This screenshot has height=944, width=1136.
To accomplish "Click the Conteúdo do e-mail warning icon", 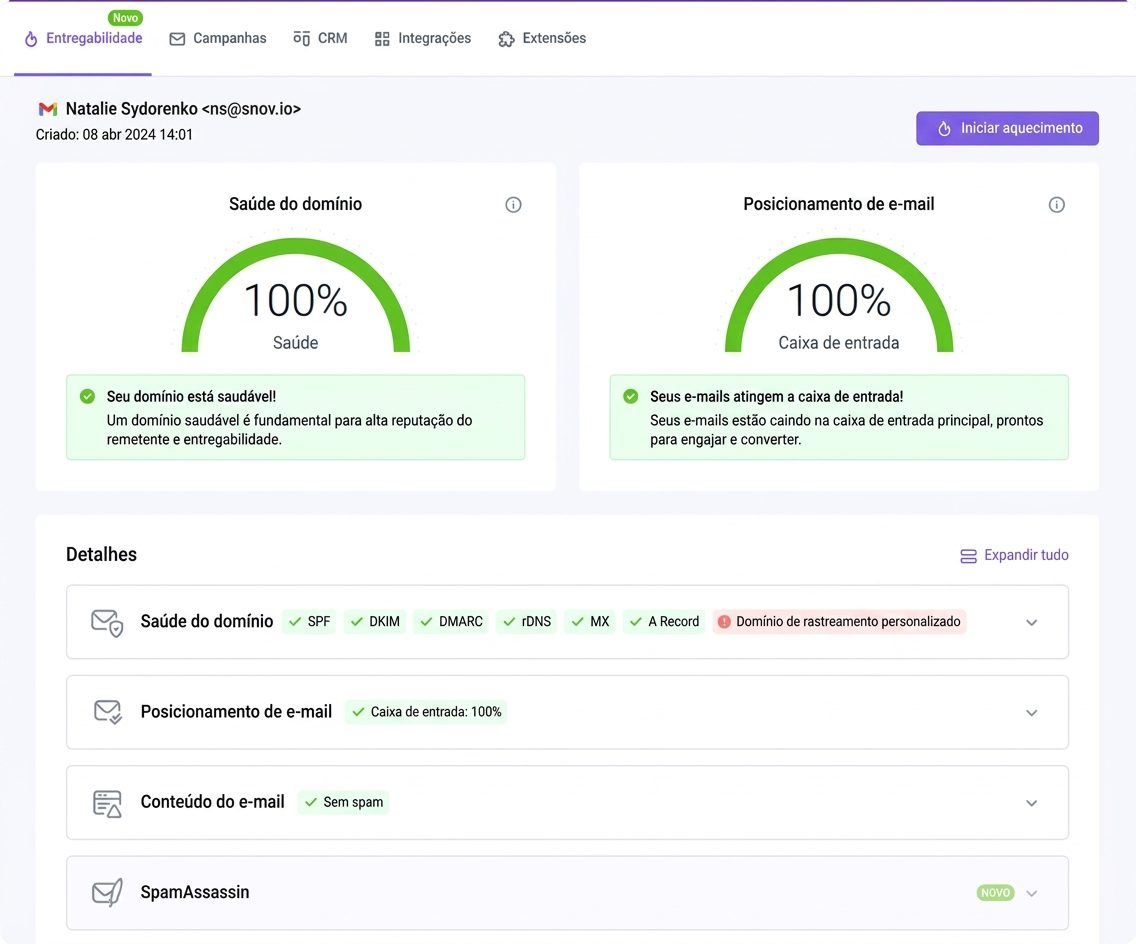I will (x=107, y=803).
